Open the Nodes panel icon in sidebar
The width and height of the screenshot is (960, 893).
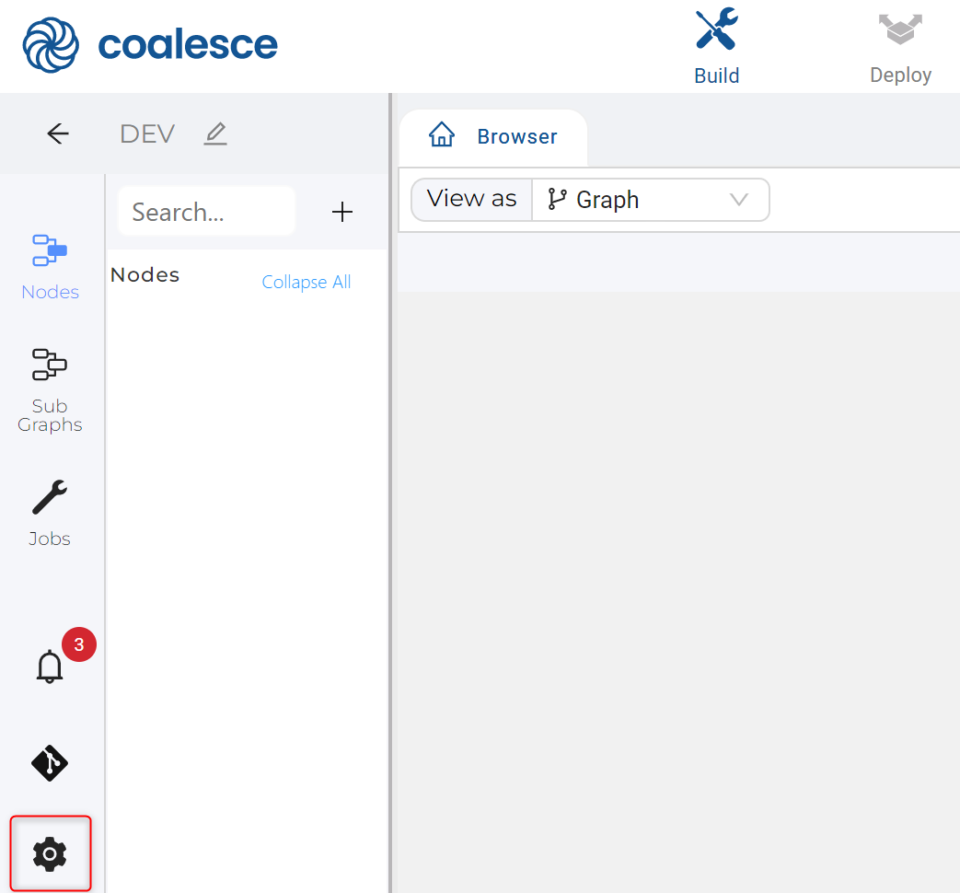click(x=49, y=251)
